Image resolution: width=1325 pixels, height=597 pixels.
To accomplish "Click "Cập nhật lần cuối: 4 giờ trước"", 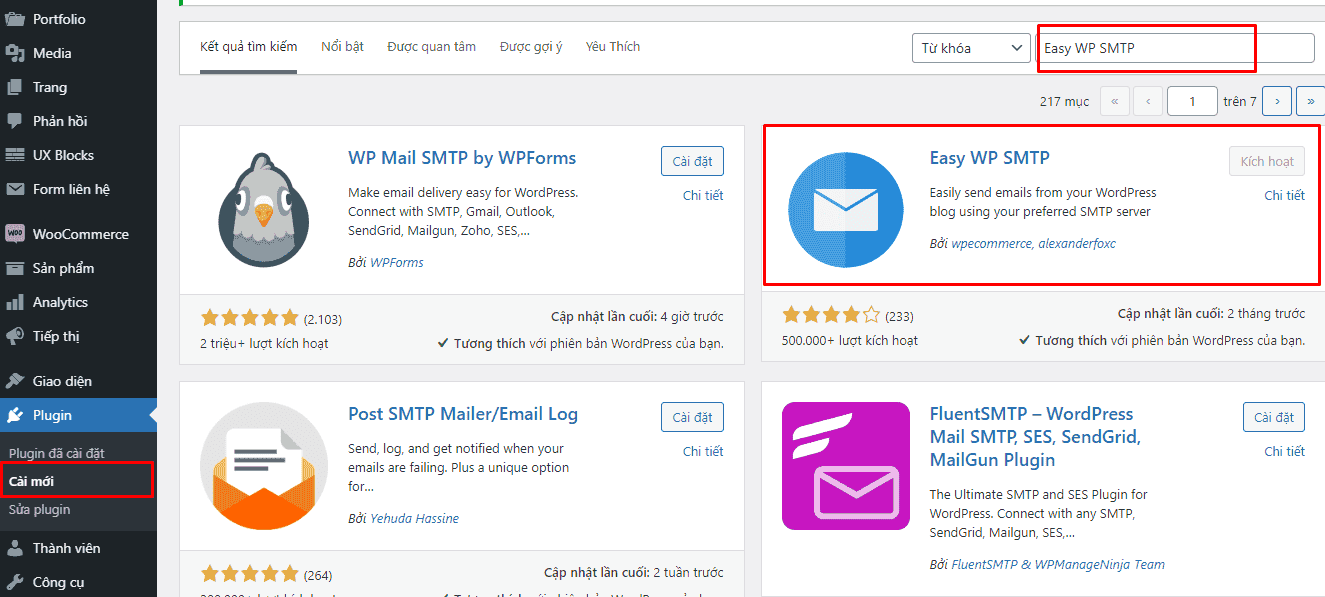I will pos(637,317).
